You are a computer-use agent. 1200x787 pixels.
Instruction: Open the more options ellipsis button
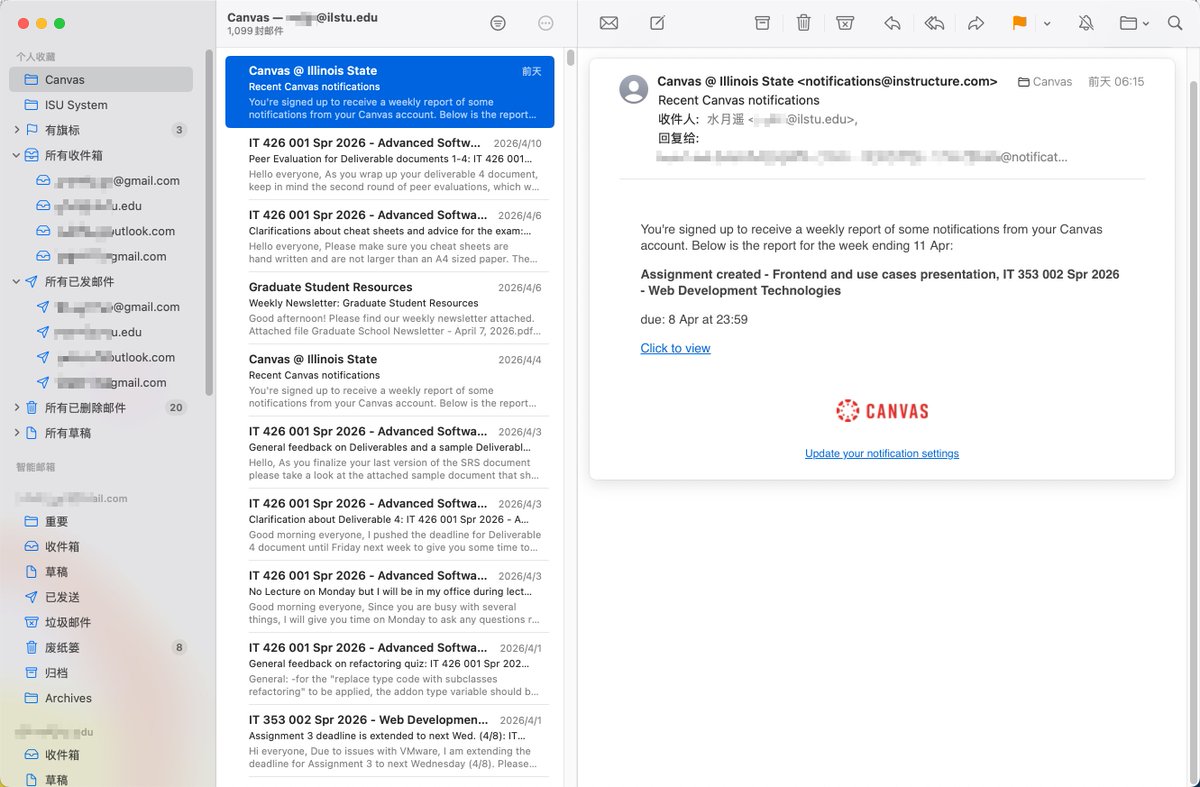click(545, 23)
